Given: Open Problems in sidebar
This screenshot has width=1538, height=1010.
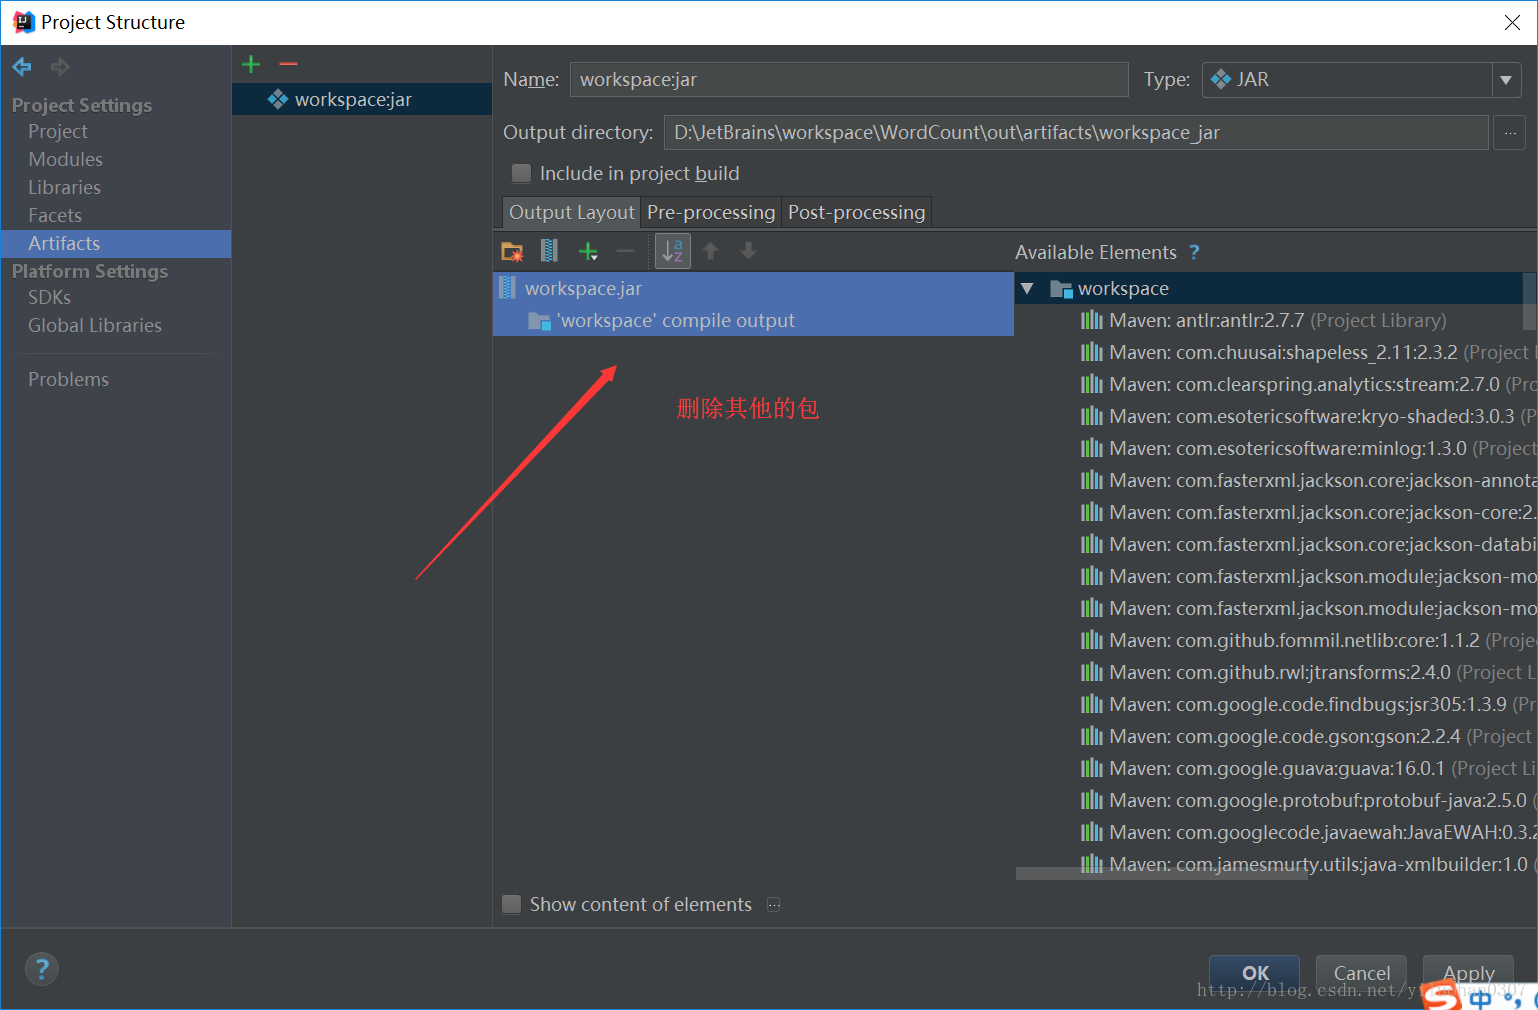Looking at the screenshot, I should 68,379.
